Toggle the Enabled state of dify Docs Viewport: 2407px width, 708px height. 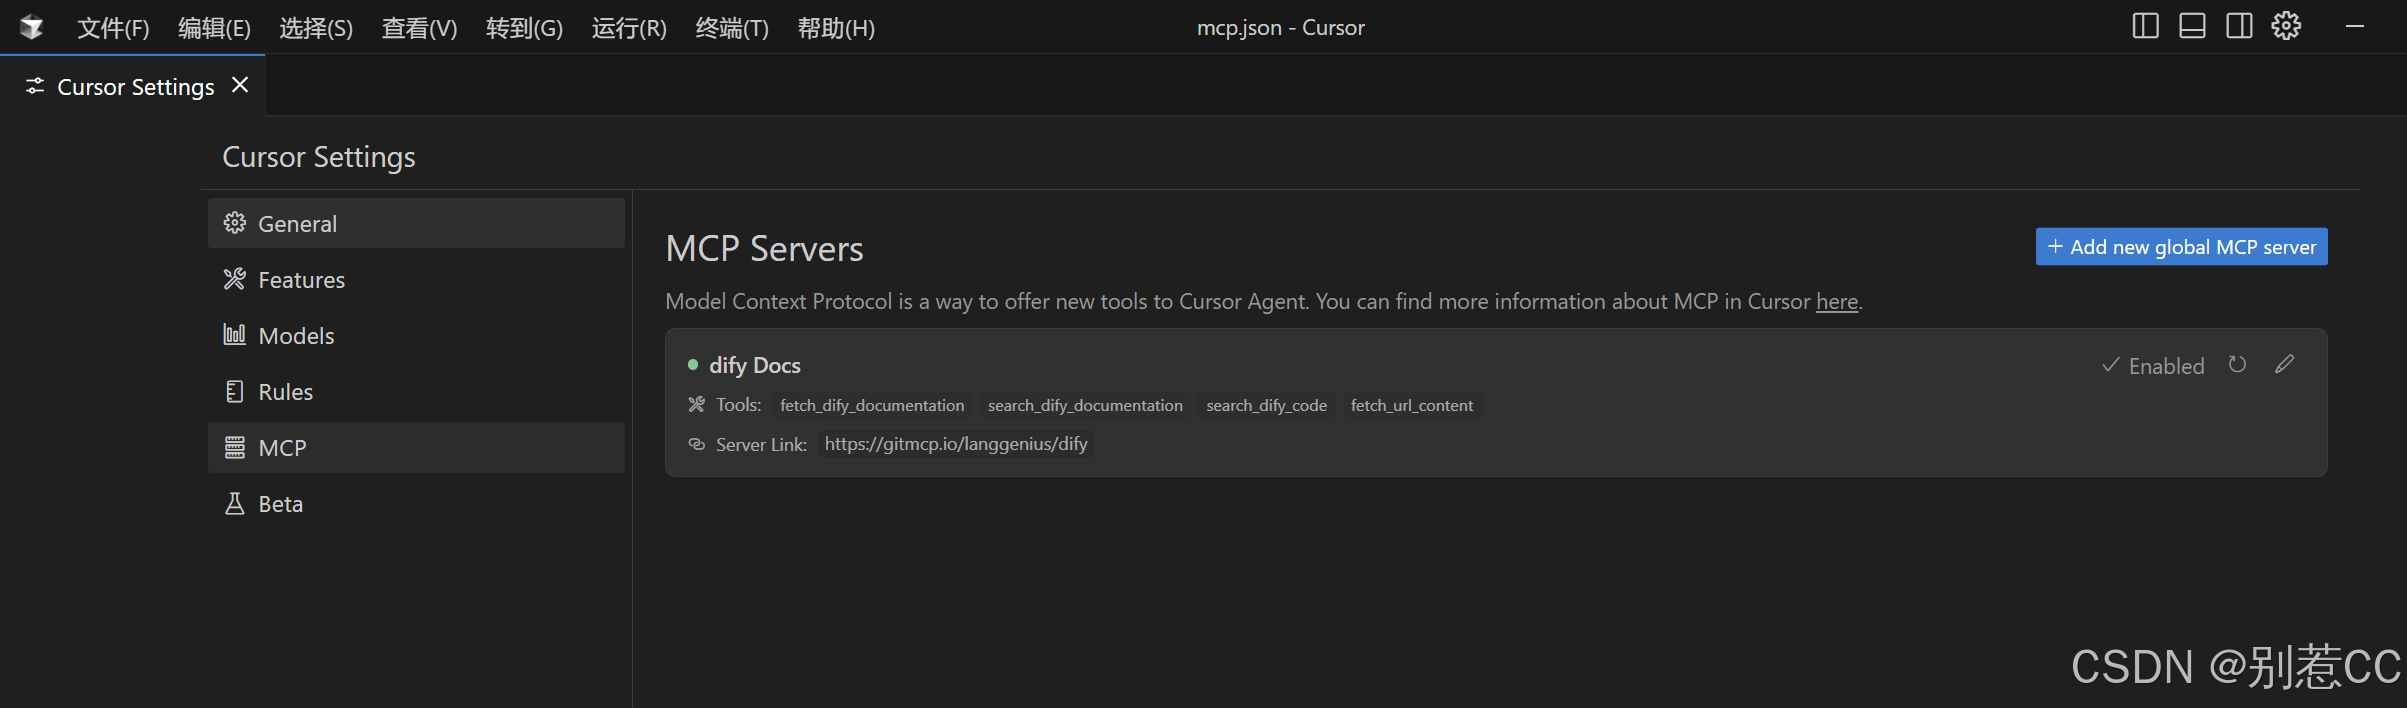(2152, 366)
